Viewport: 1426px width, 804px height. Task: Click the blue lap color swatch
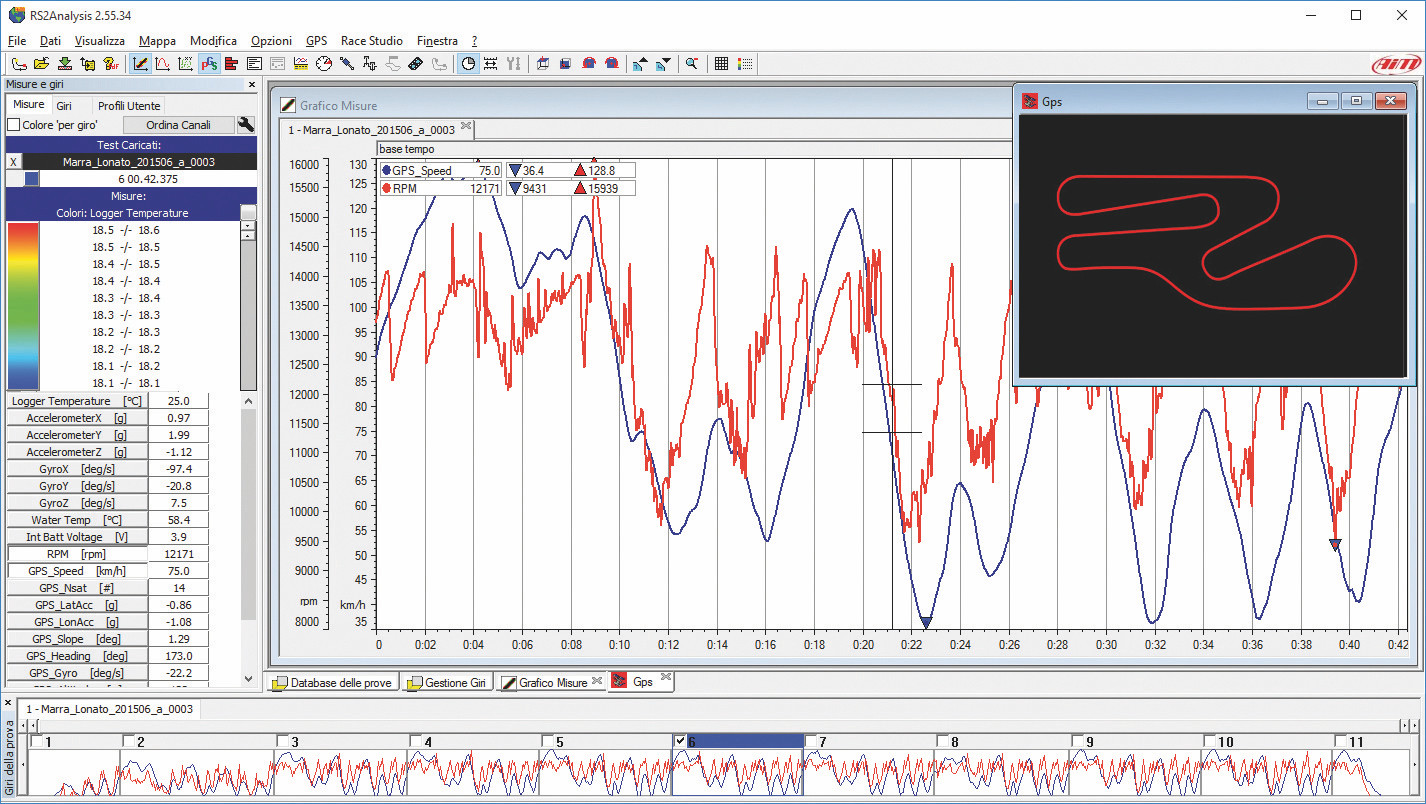click(x=32, y=178)
